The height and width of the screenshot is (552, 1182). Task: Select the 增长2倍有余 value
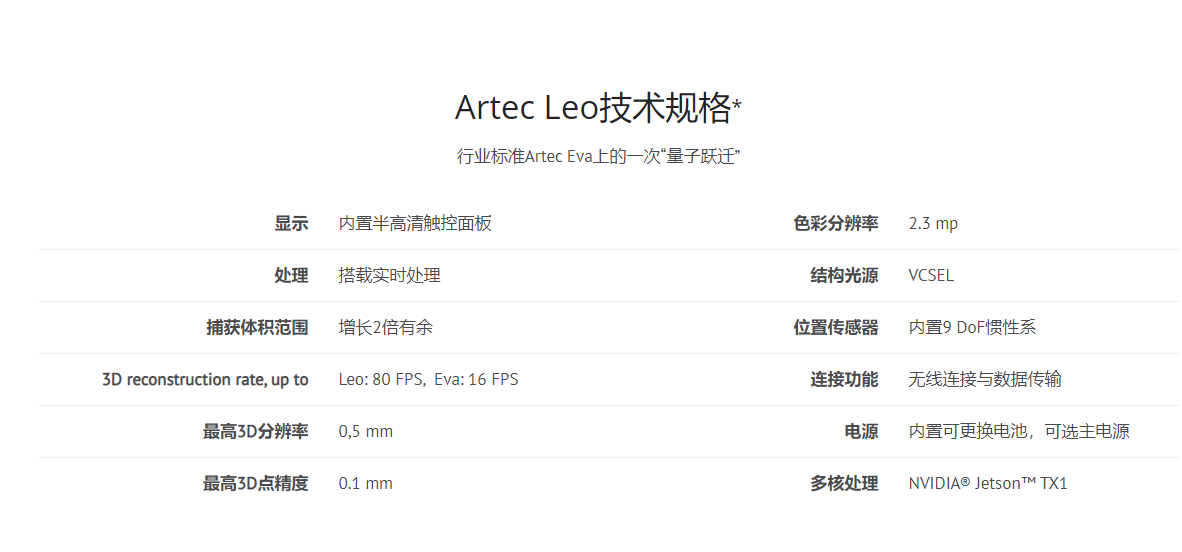point(386,327)
